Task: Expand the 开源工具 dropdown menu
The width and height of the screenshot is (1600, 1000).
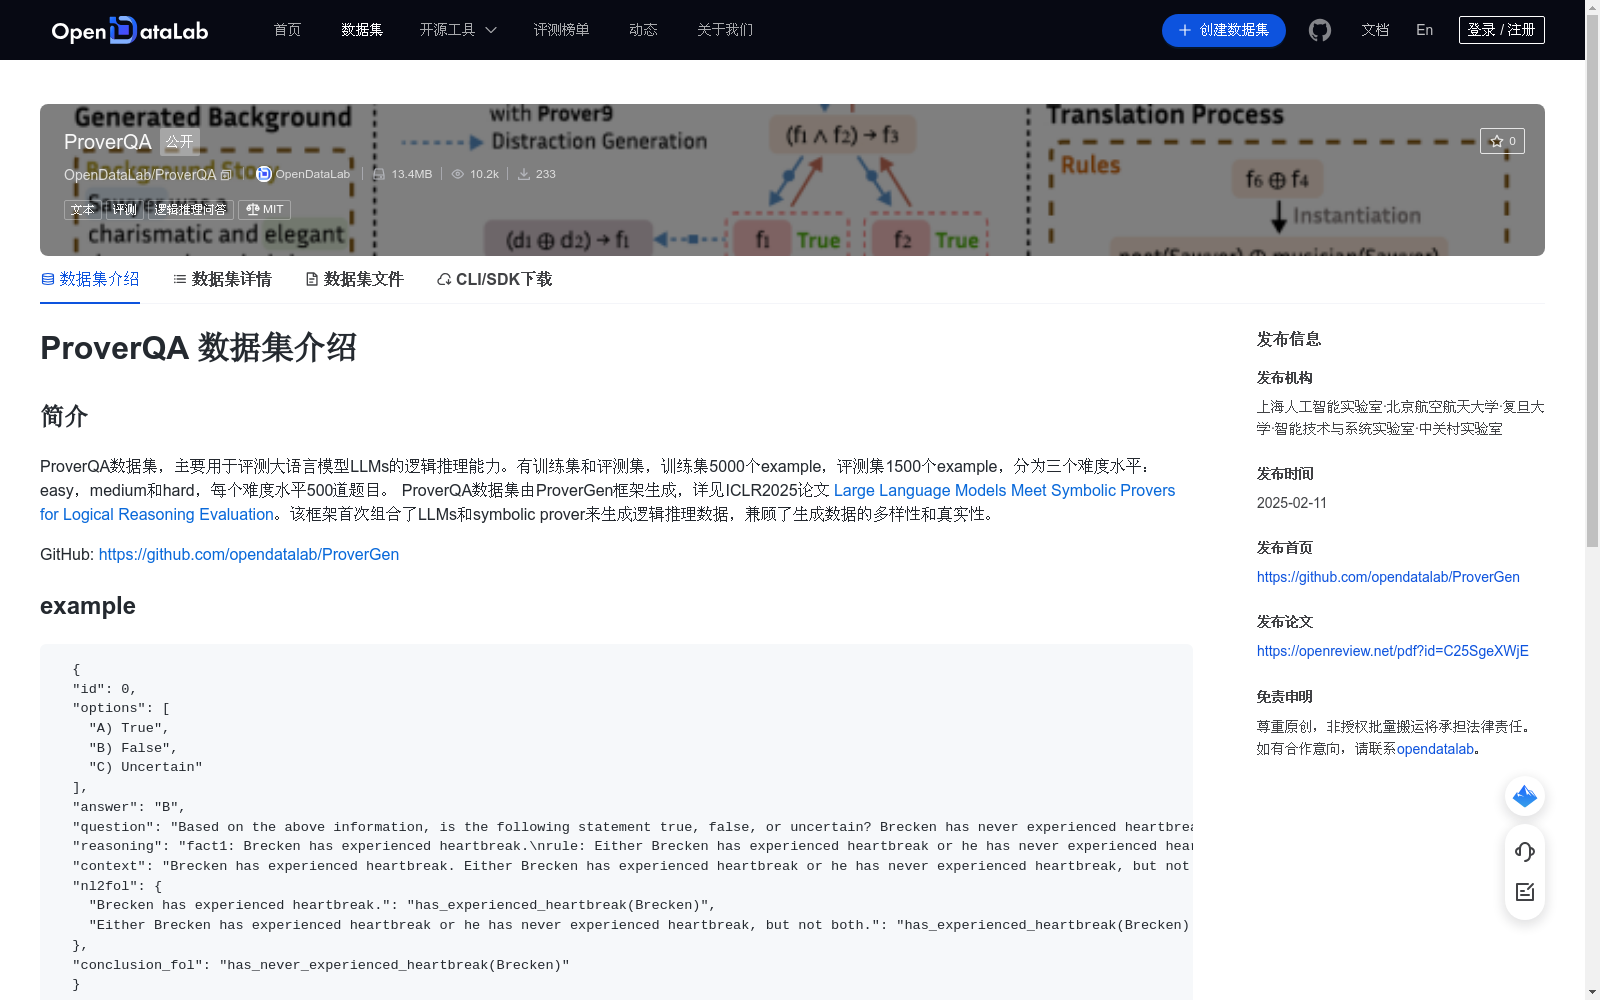Action: pyautogui.click(x=458, y=30)
